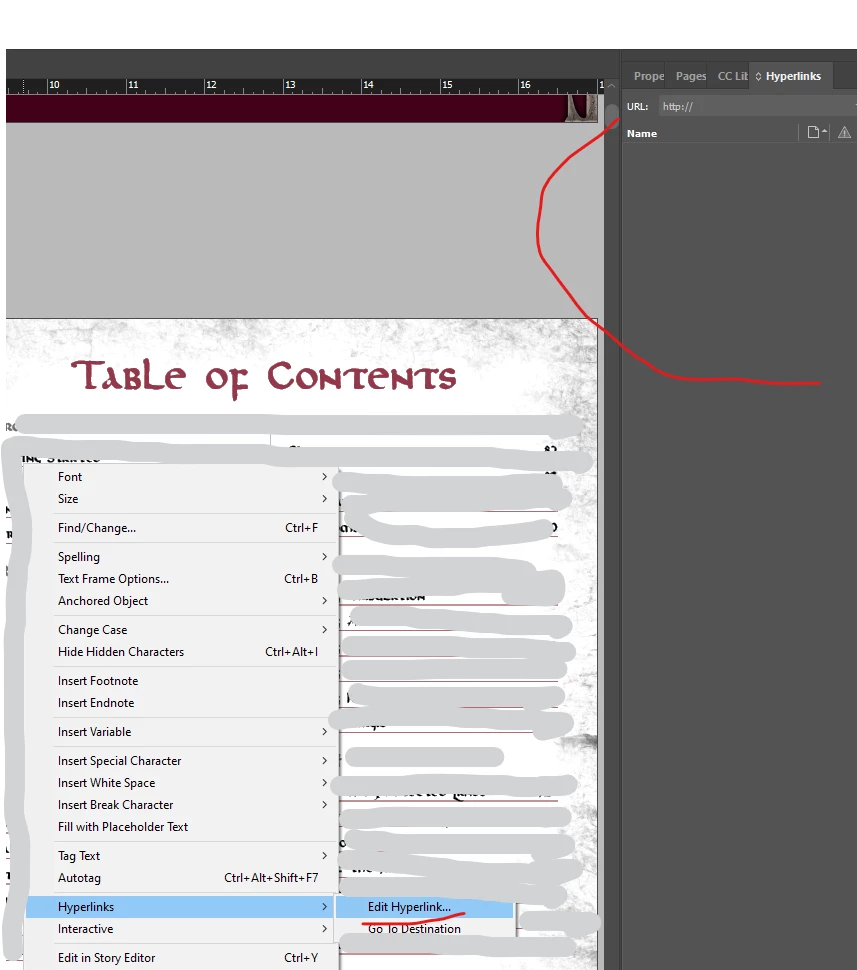Select Edit in Story Editor
Image resolution: width=857 pixels, height=970 pixels.
tap(181, 958)
